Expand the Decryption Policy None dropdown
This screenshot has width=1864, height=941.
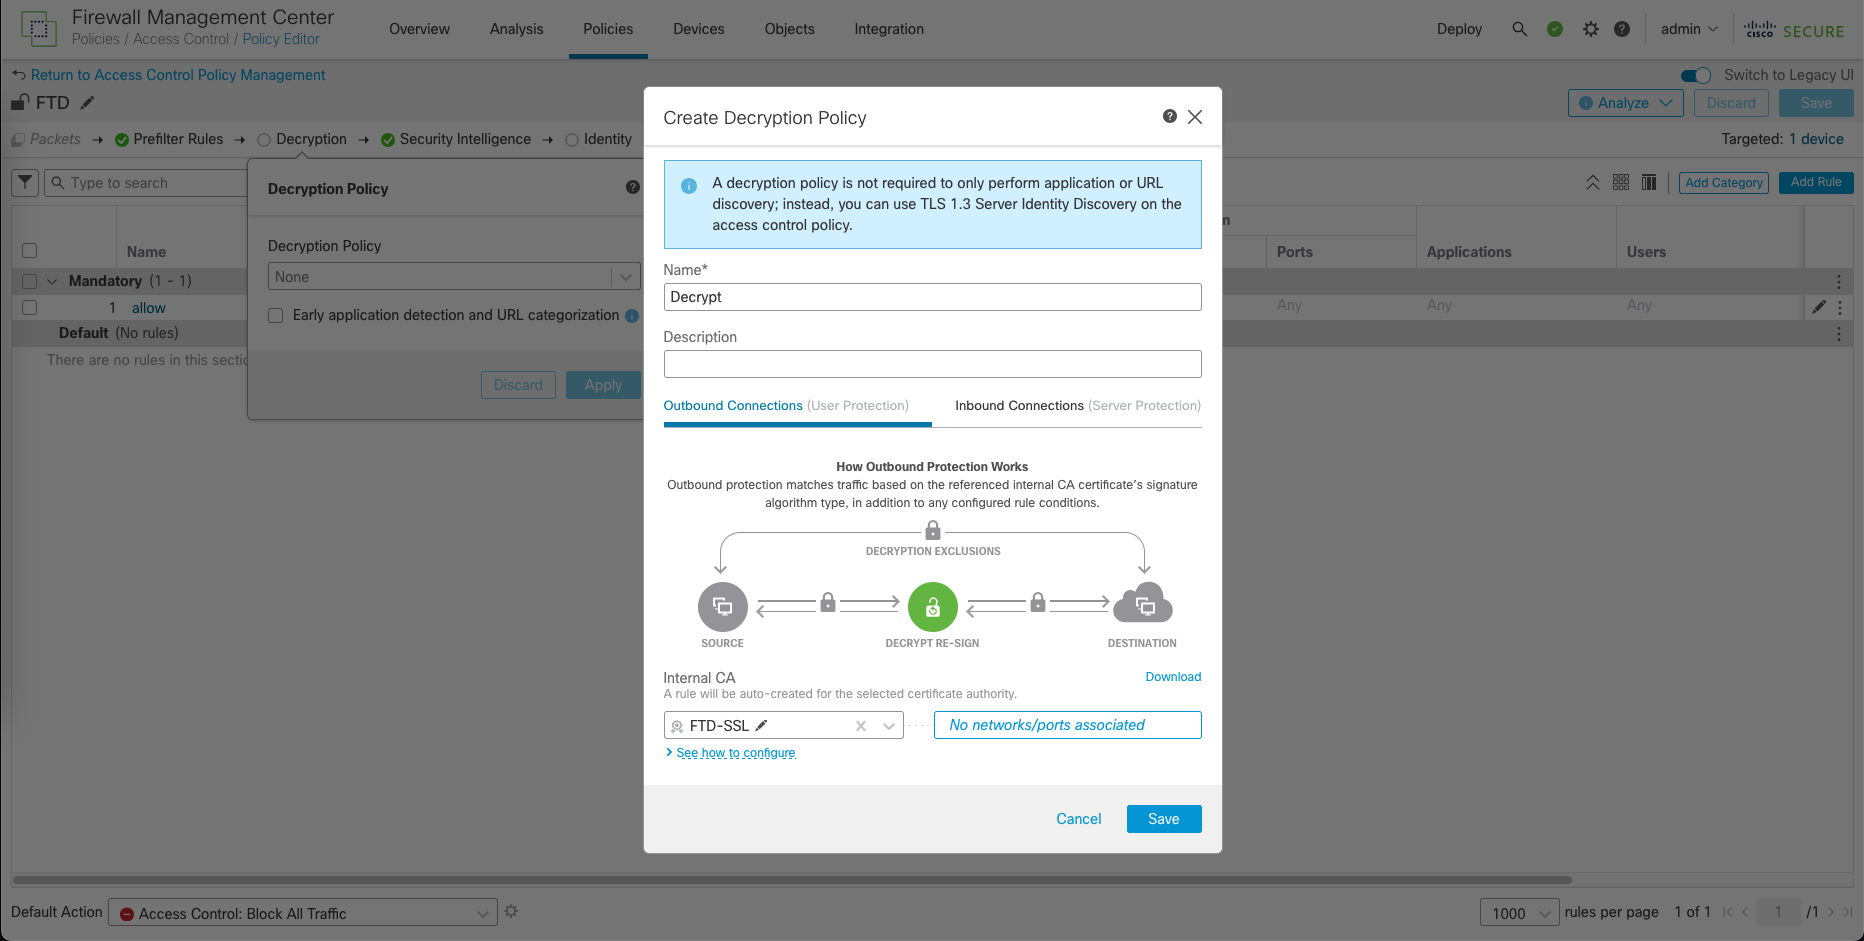pos(625,277)
